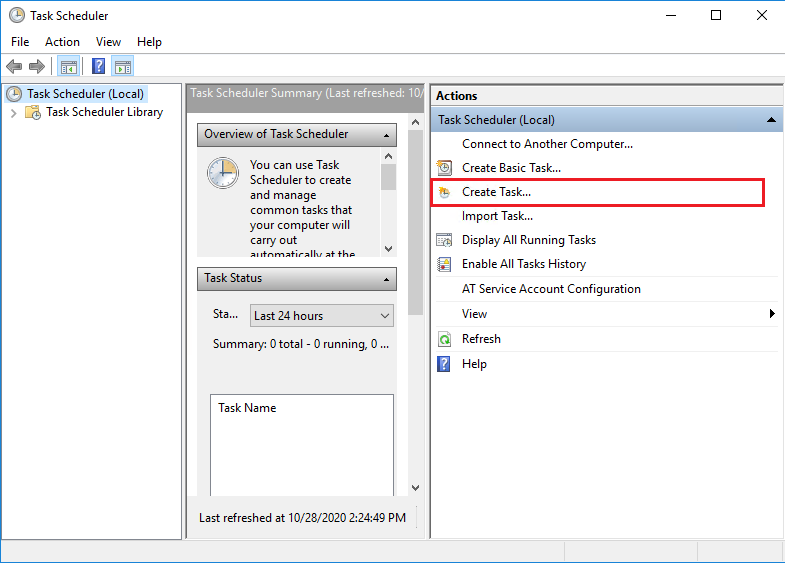Click the Refresh action text
The width and height of the screenshot is (785, 563).
(481, 339)
